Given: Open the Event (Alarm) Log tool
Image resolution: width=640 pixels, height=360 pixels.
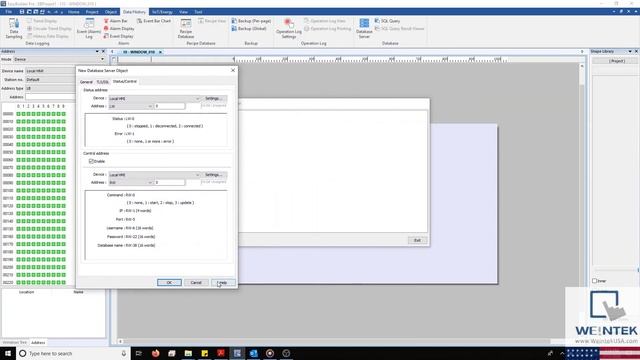Looking at the screenshot, I should click(x=89, y=29).
